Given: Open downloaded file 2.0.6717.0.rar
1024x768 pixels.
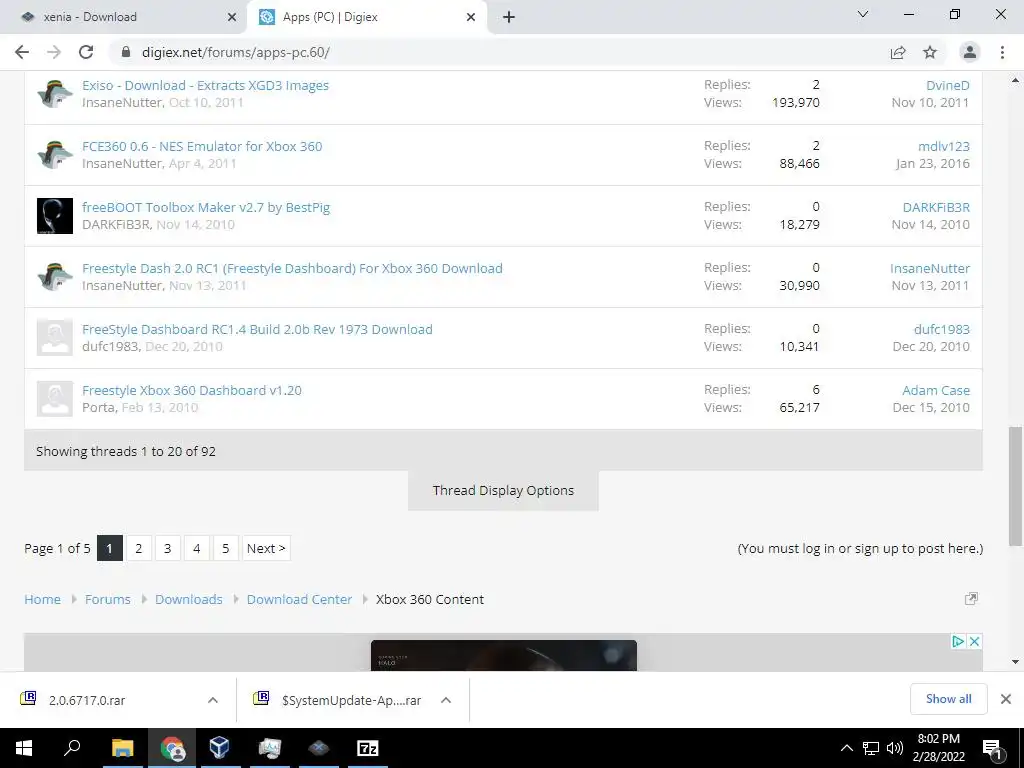Looking at the screenshot, I should click(87, 700).
